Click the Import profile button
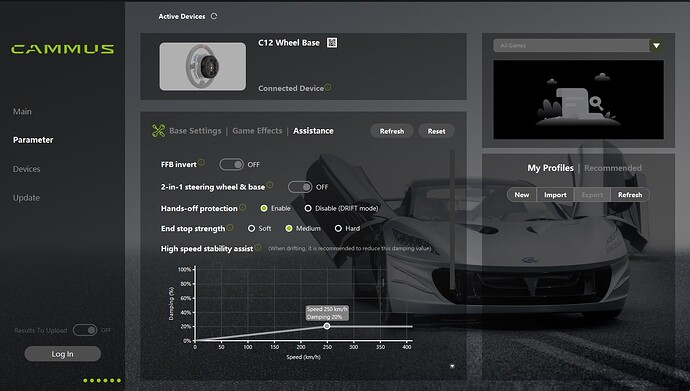 555,195
